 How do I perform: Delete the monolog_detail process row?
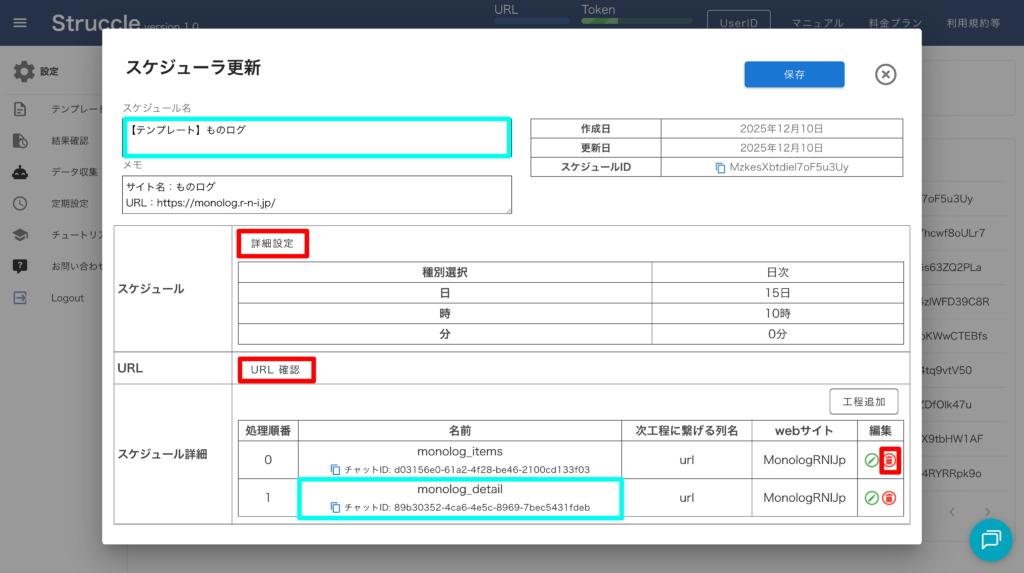889,498
